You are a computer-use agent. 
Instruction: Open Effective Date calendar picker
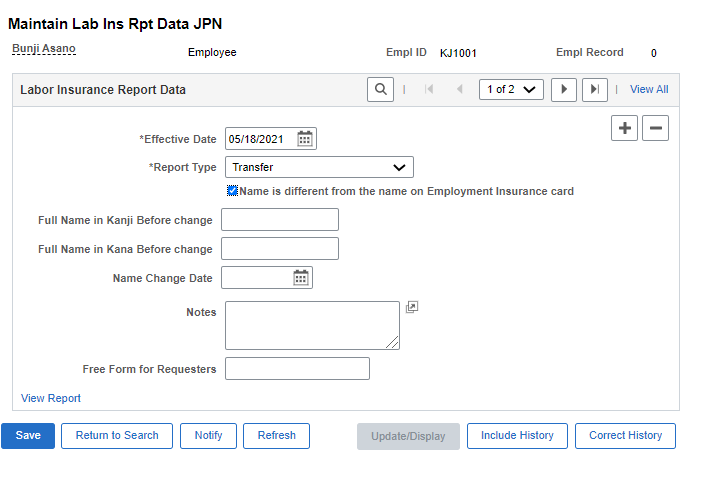pos(305,139)
